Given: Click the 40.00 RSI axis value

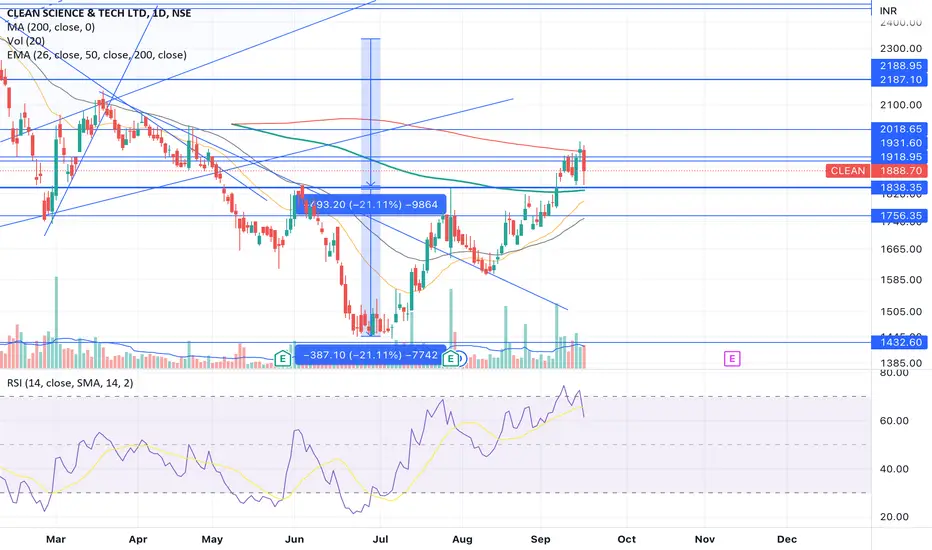Looking at the screenshot, I should tap(894, 469).
